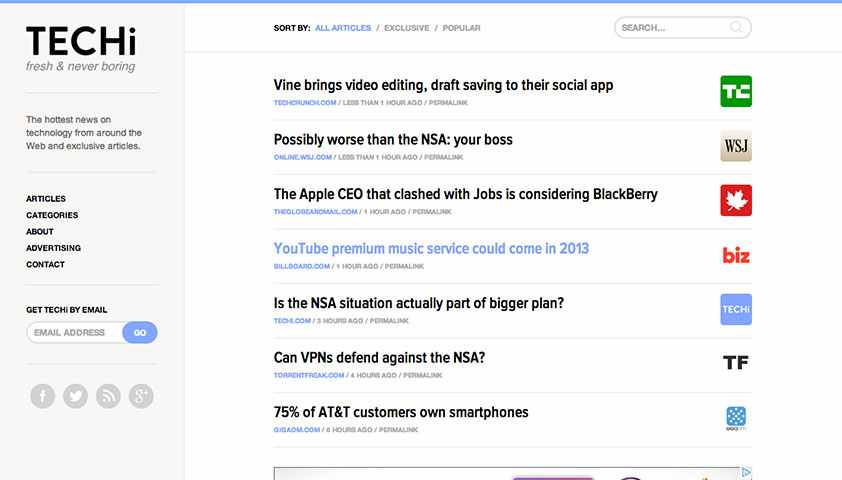Read "Can VPNs defend against the NSA?"
The width and height of the screenshot is (842, 480).
coord(379,357)
